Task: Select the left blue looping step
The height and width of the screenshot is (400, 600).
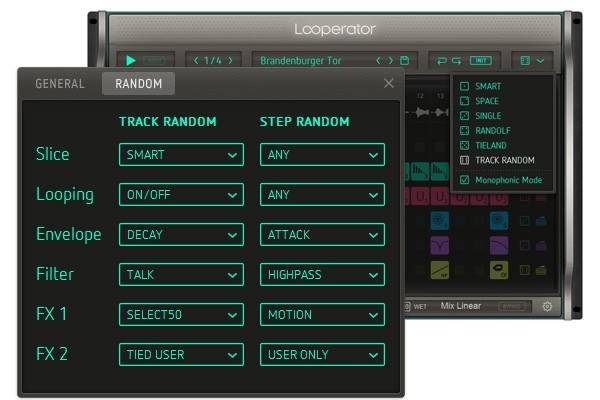Action: 440,220
